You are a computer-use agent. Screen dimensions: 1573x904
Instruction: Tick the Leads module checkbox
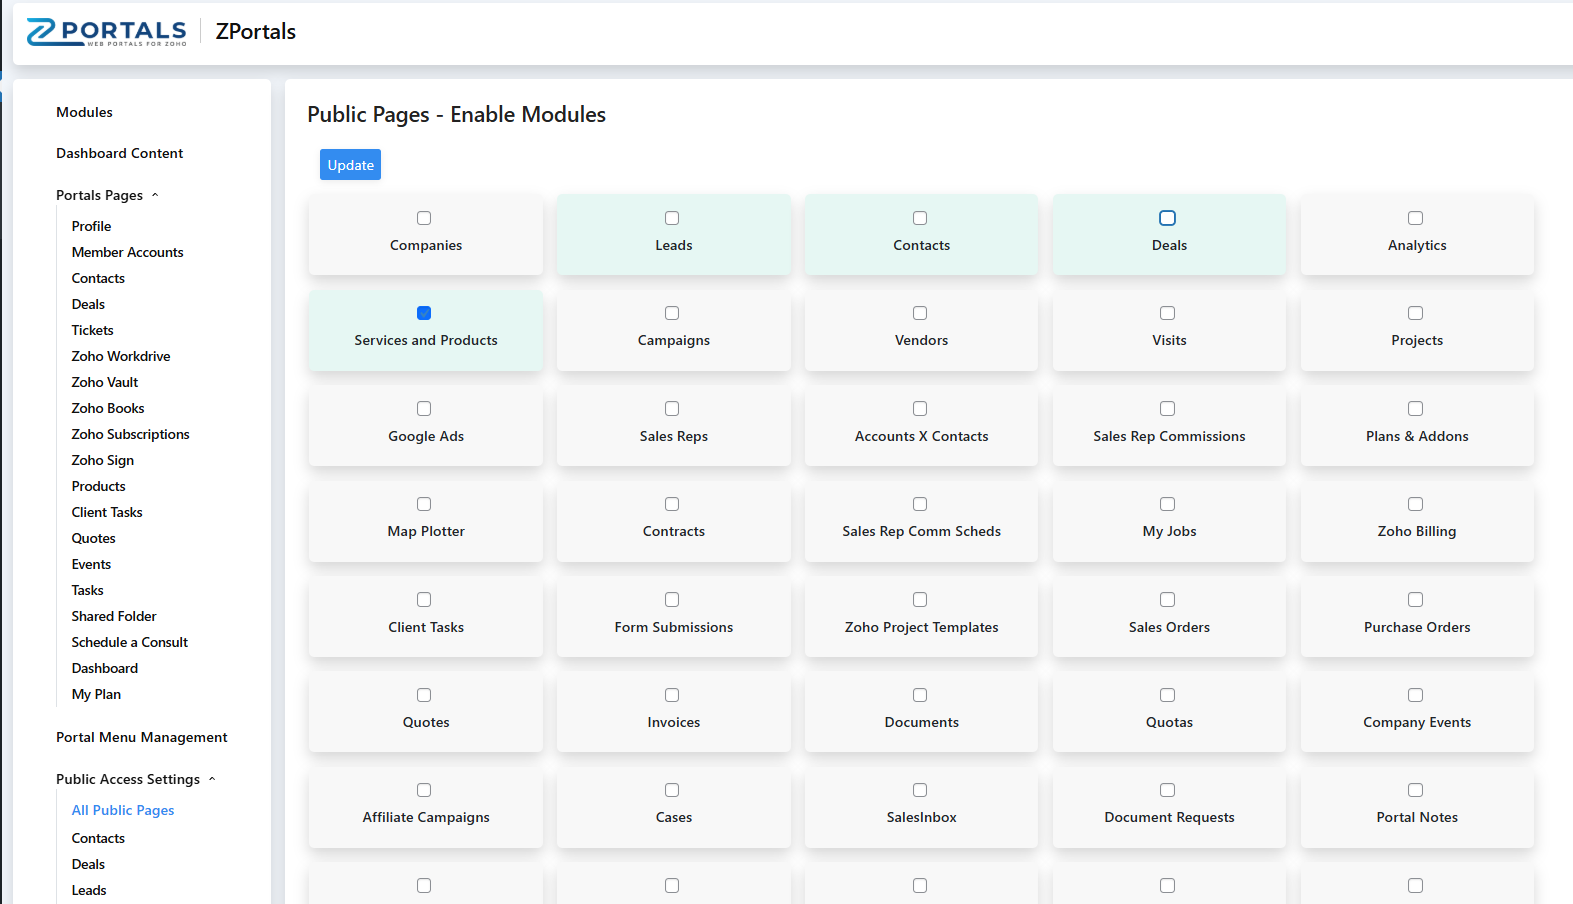click(672, 218)
